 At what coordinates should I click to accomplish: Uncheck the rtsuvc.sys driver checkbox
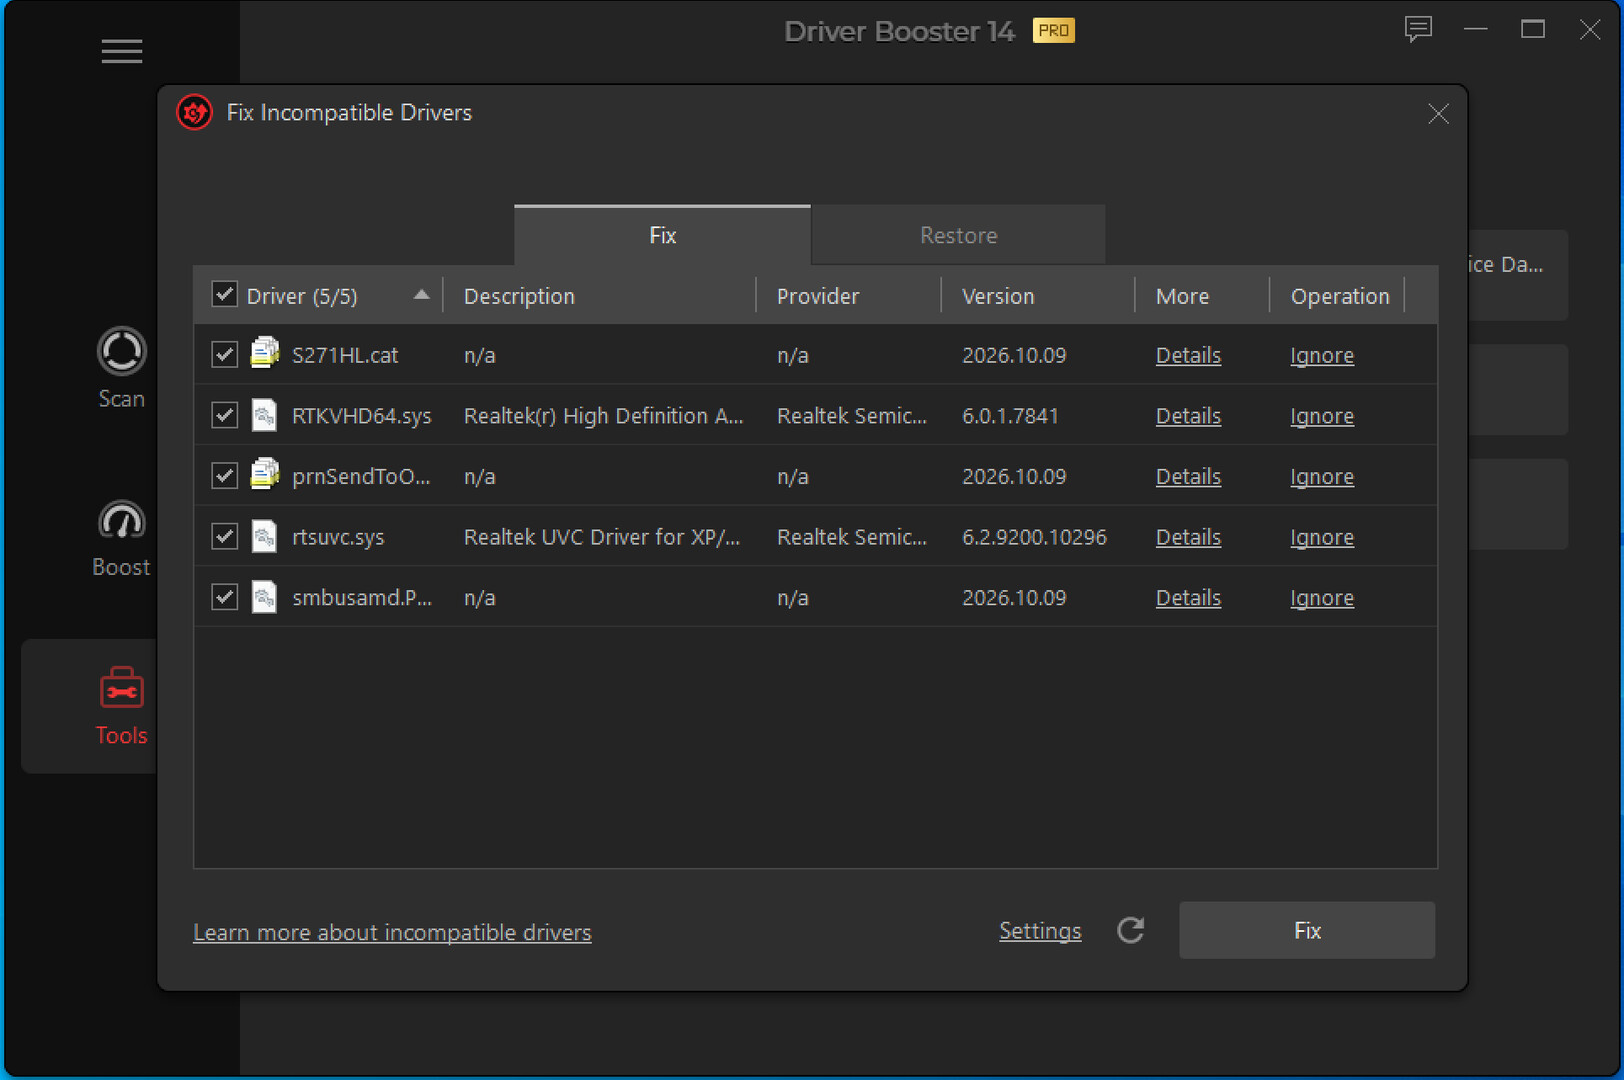pos(224,536)
